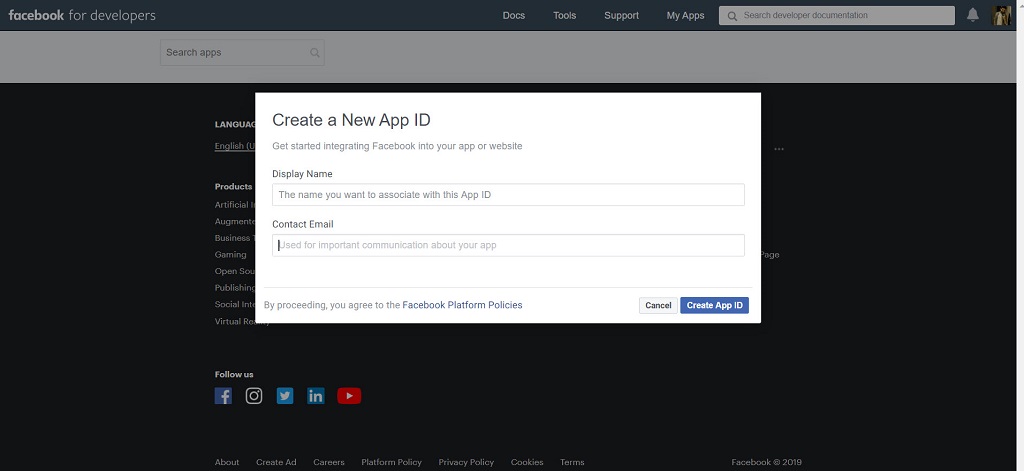The image size is (1024, 471).
Task: Click the three-dots more languages icon
Action: 778,149
